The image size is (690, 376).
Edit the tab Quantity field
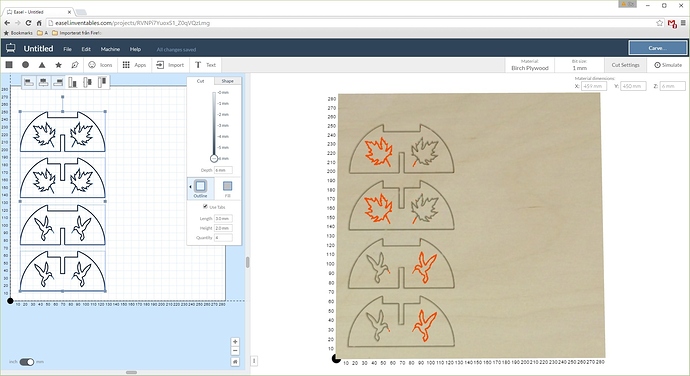pos(223,238)
